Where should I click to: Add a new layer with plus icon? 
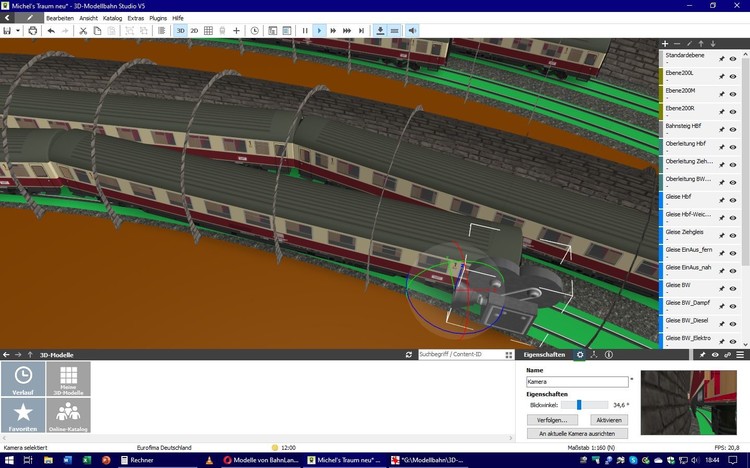(x=665, y=44)
